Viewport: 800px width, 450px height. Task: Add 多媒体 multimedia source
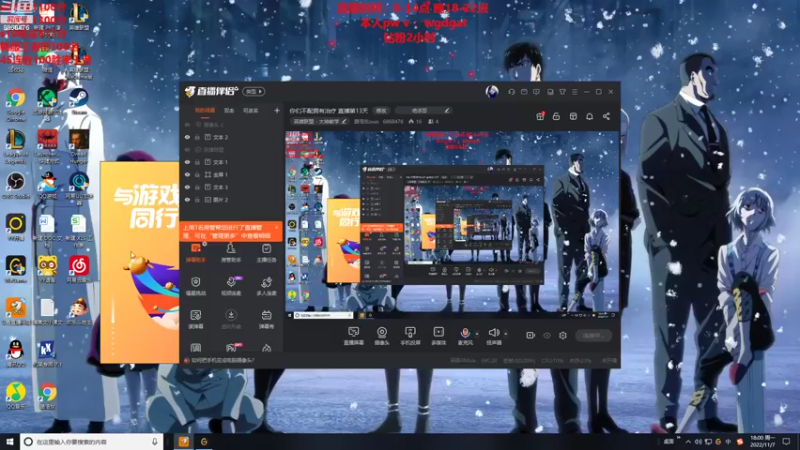(439, 336)
